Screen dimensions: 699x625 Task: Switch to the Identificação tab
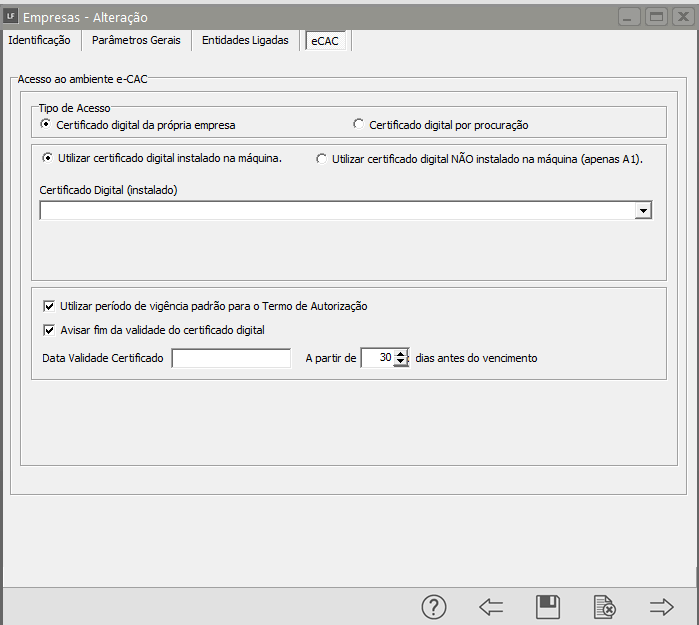click(x=39, y=40)
